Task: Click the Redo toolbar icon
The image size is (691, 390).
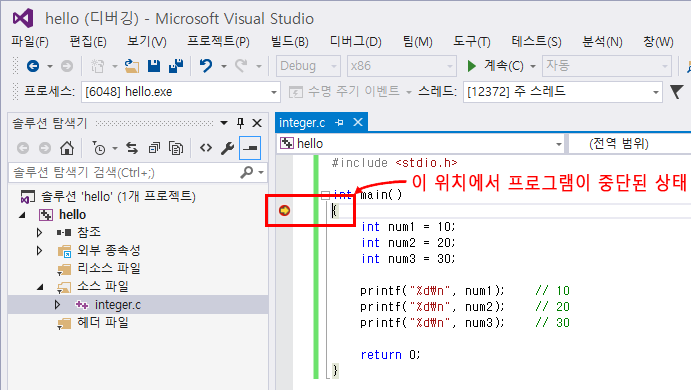Action: point(241,66)
